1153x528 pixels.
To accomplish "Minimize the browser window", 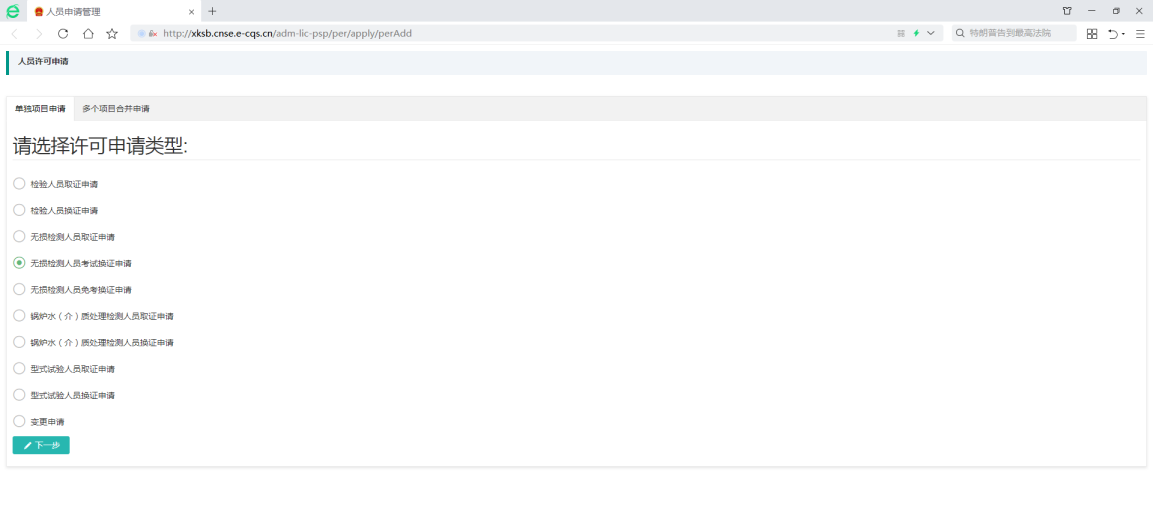I will [1091, 11].
